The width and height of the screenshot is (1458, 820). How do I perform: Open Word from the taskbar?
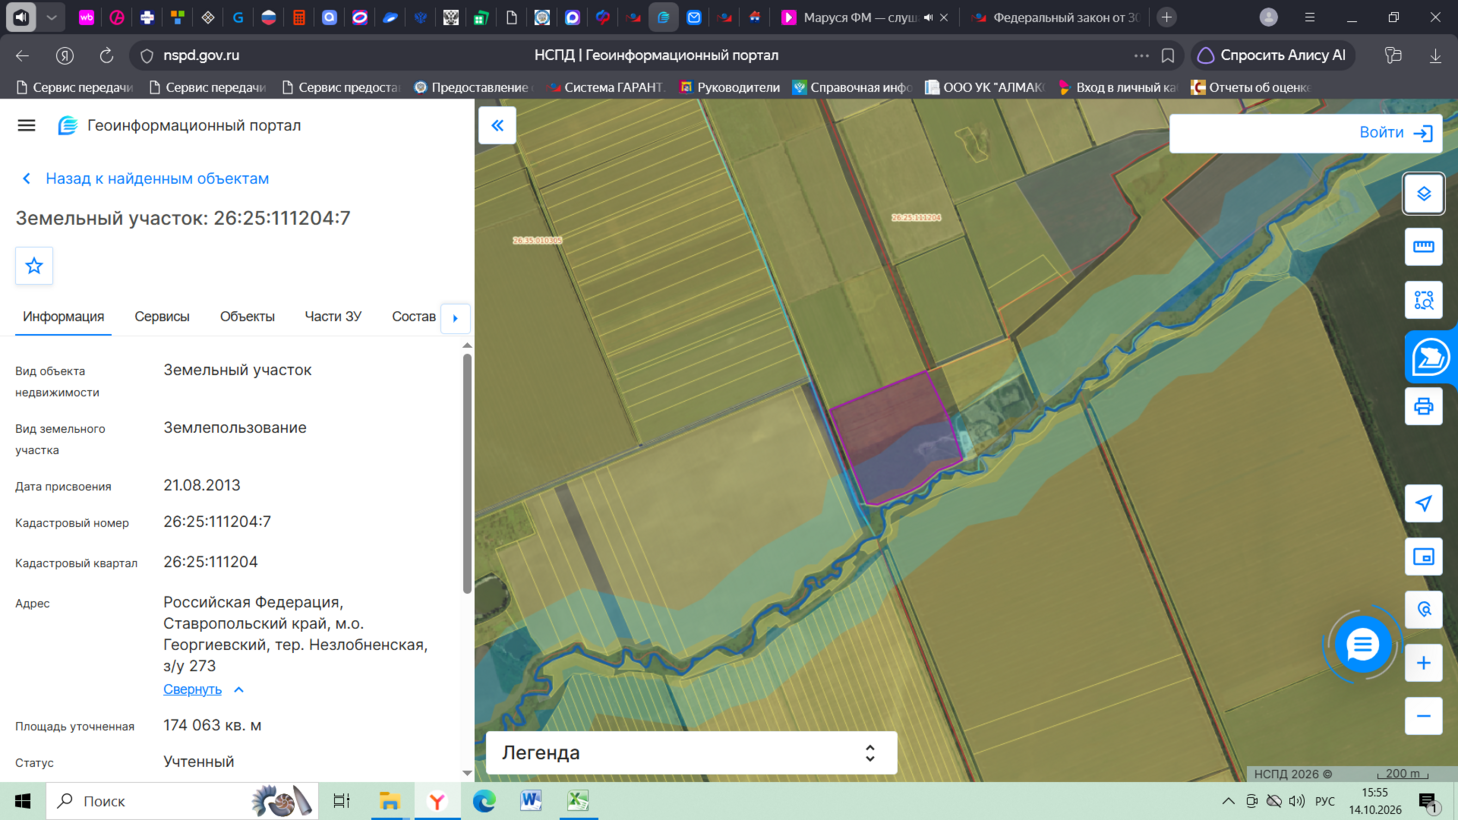tap(531, 801)
